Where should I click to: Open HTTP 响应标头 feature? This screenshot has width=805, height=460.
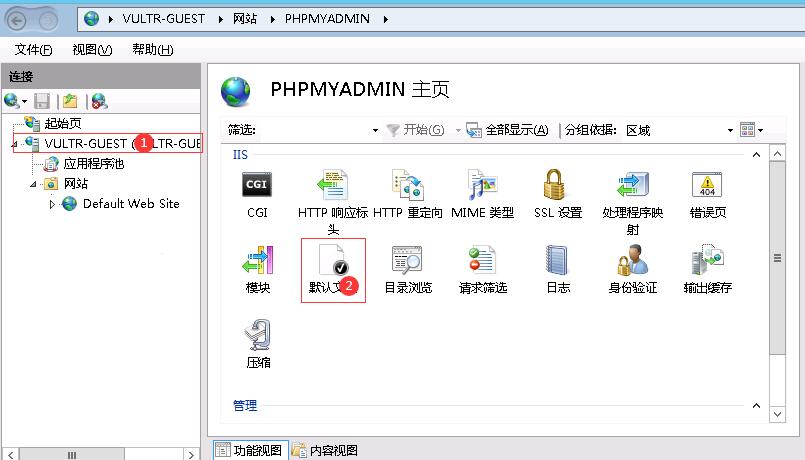tap(333, 185)
